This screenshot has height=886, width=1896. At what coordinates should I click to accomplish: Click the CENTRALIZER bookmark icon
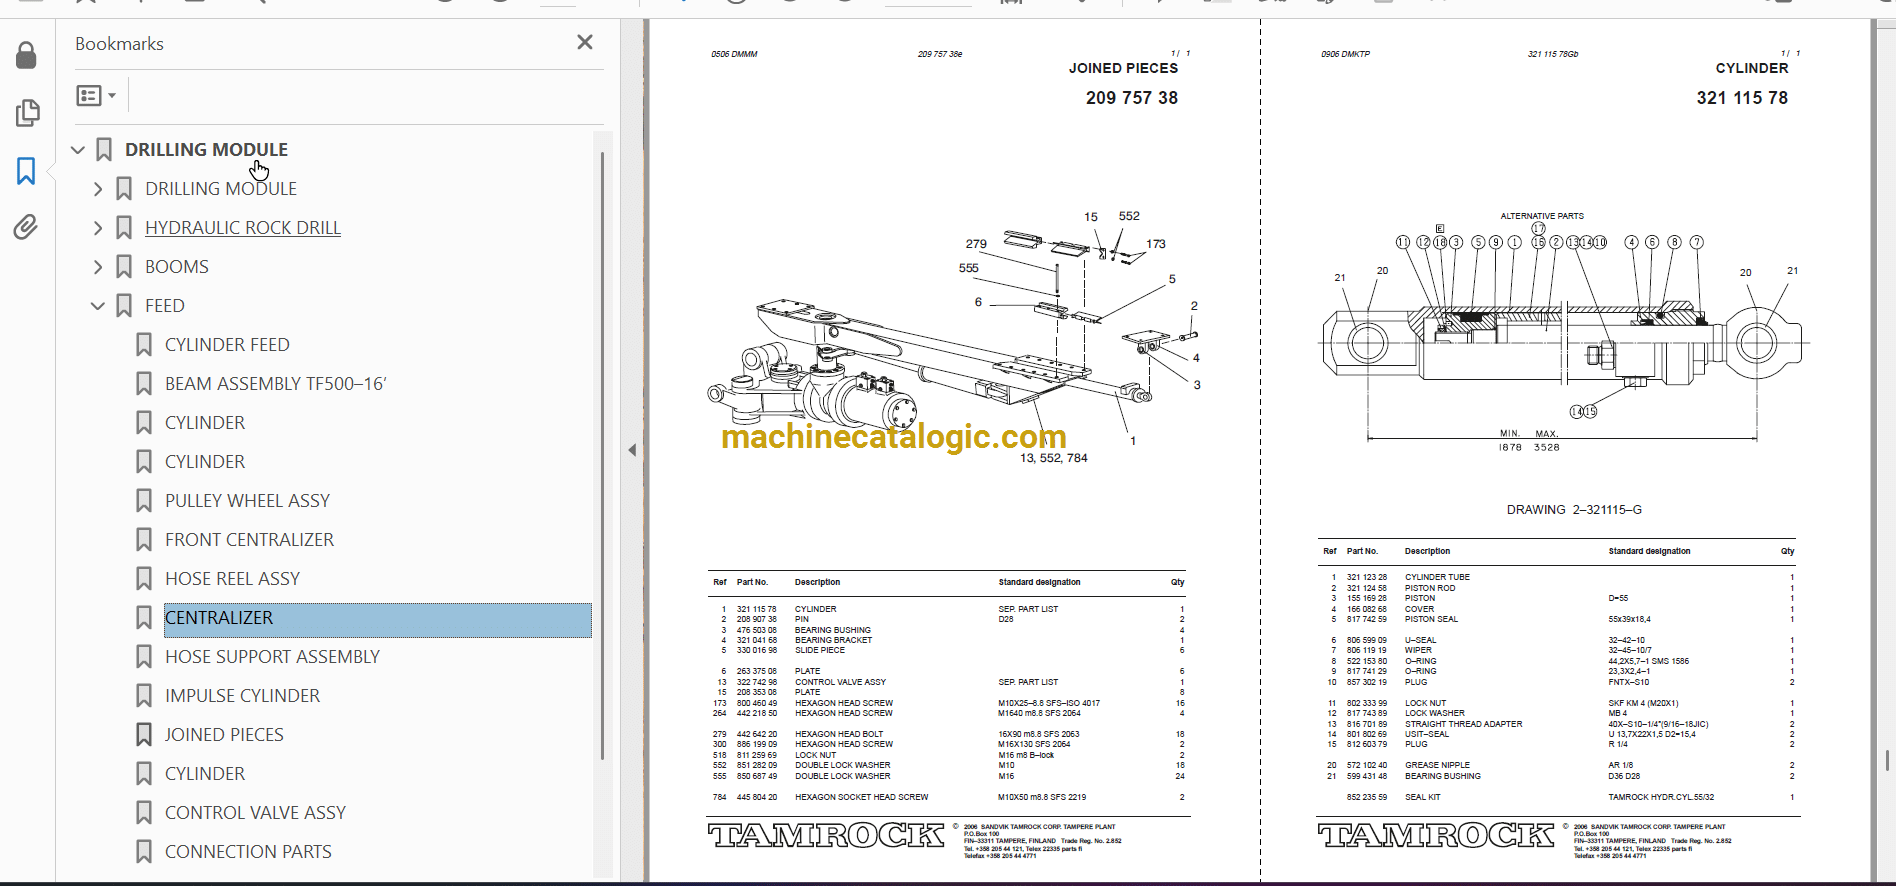[144, 618]
